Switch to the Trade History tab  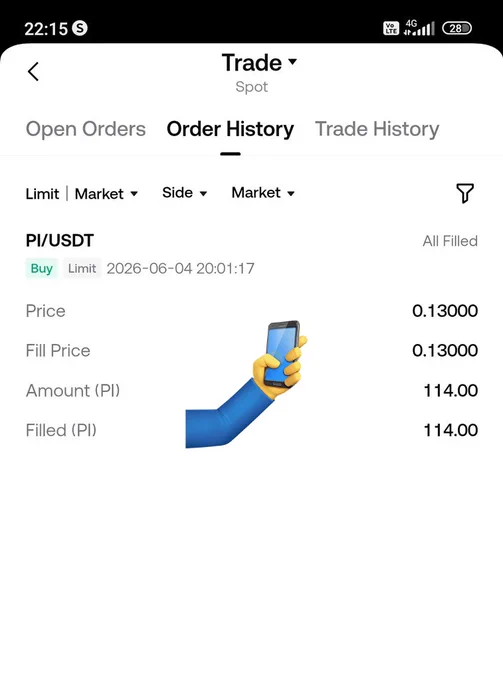point(377,129)
